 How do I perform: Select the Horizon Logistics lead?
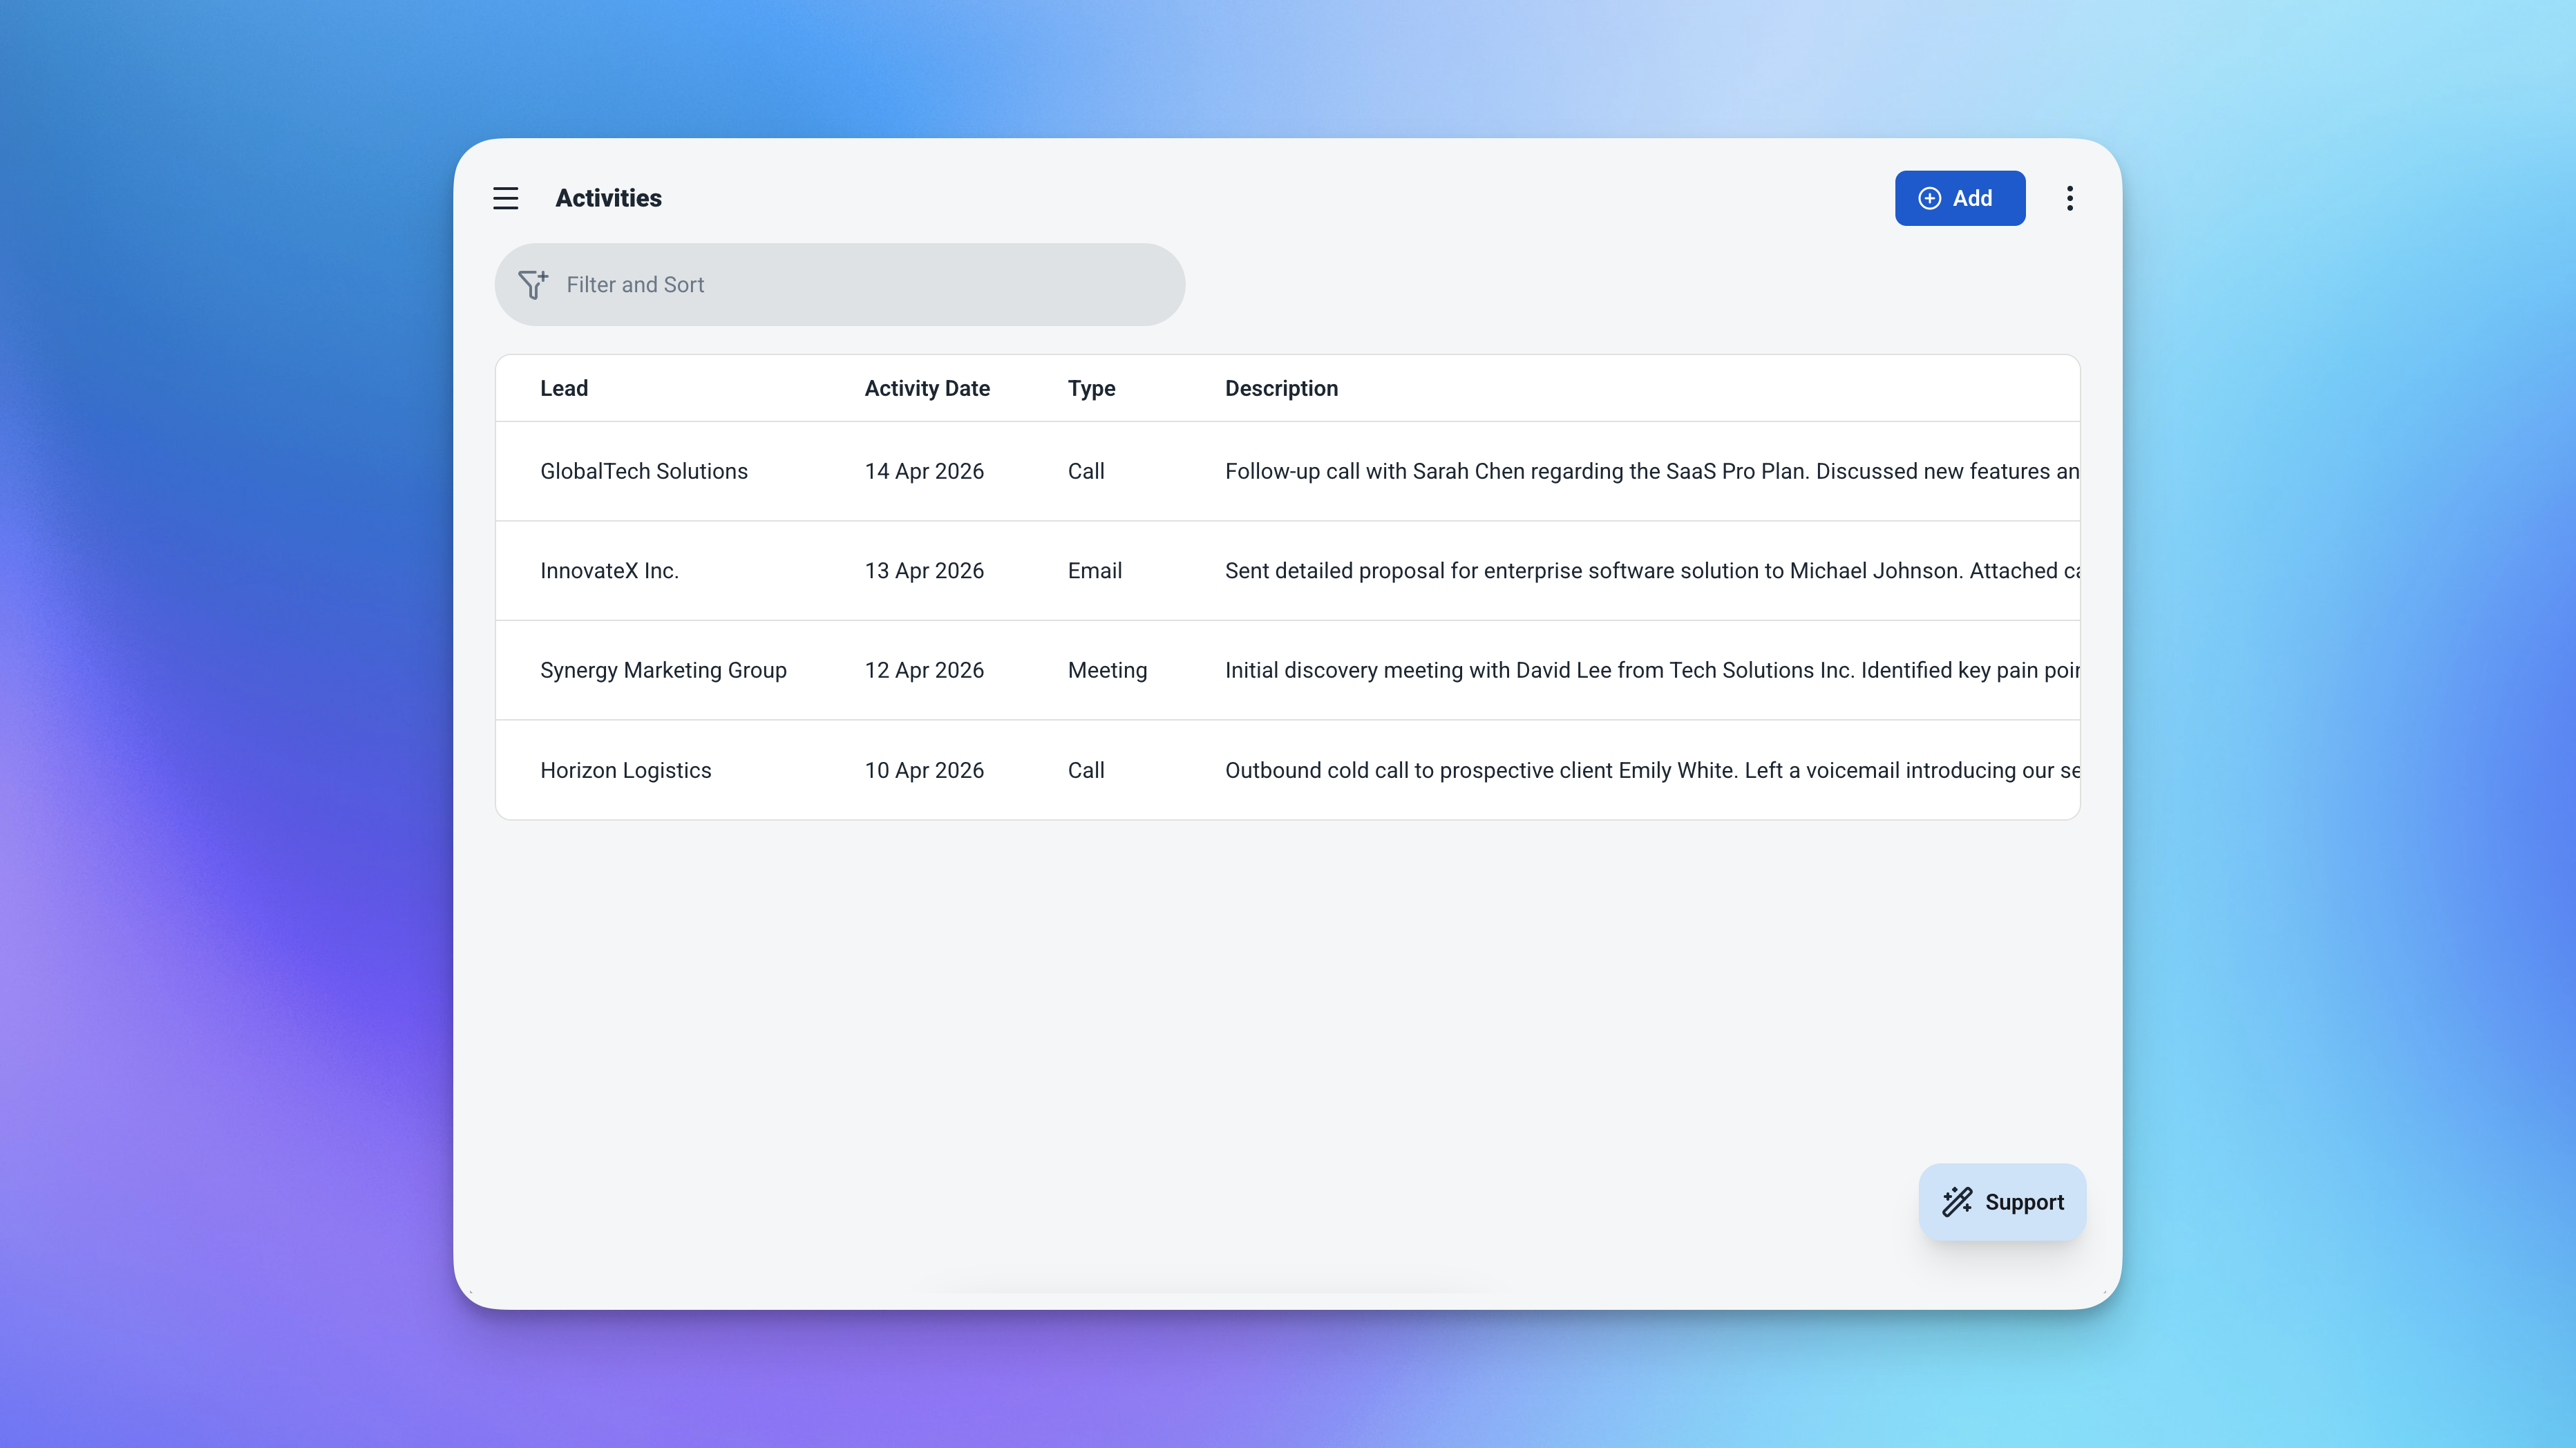point(625,770)
